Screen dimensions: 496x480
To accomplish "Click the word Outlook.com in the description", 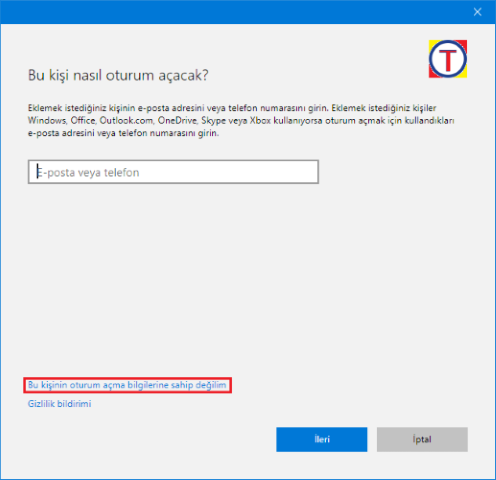I will [127, 120].
